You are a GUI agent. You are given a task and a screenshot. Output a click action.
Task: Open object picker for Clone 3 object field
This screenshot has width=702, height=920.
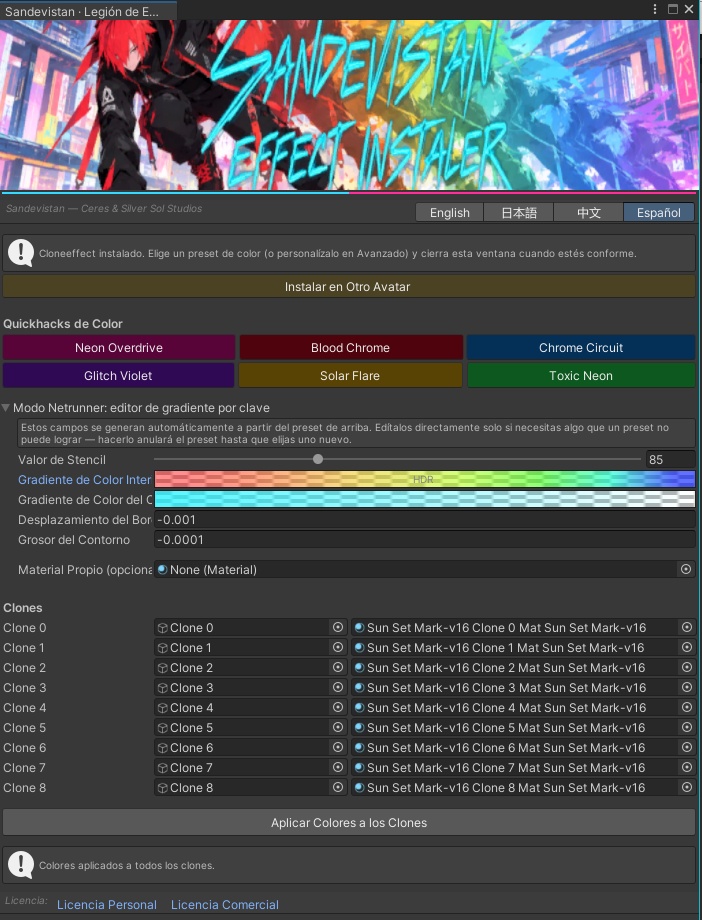click(338, 687)
